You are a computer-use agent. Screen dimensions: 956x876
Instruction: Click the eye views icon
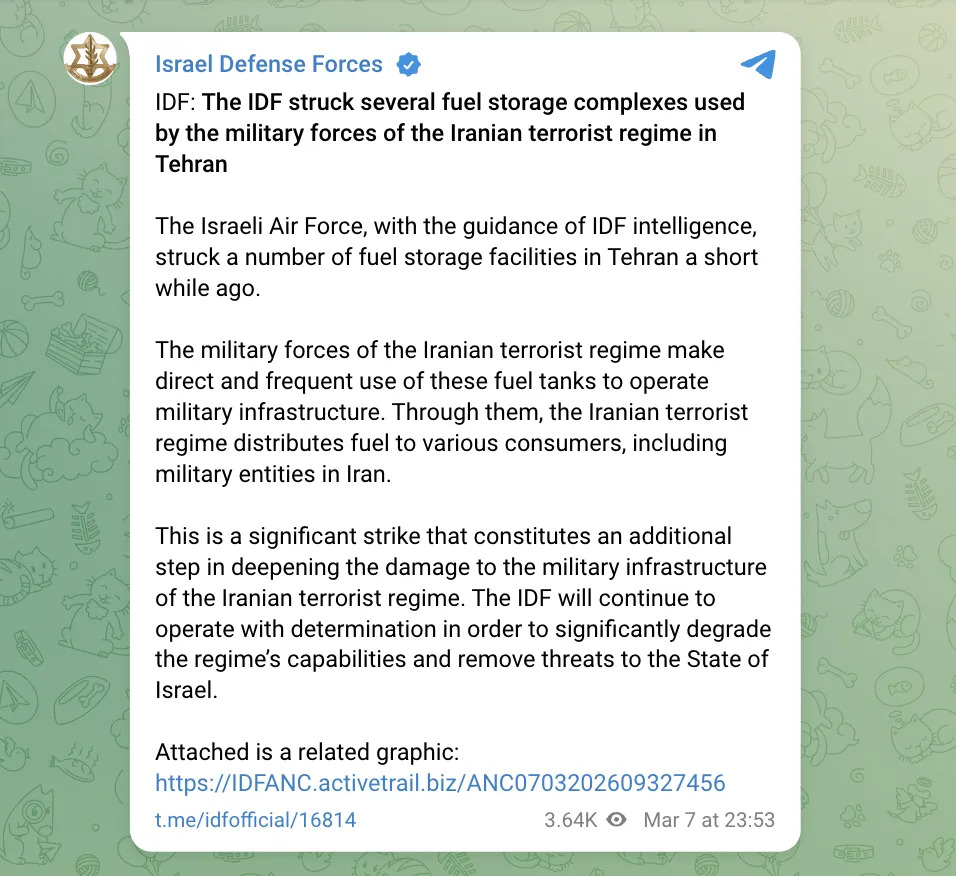tap(617, 820)
